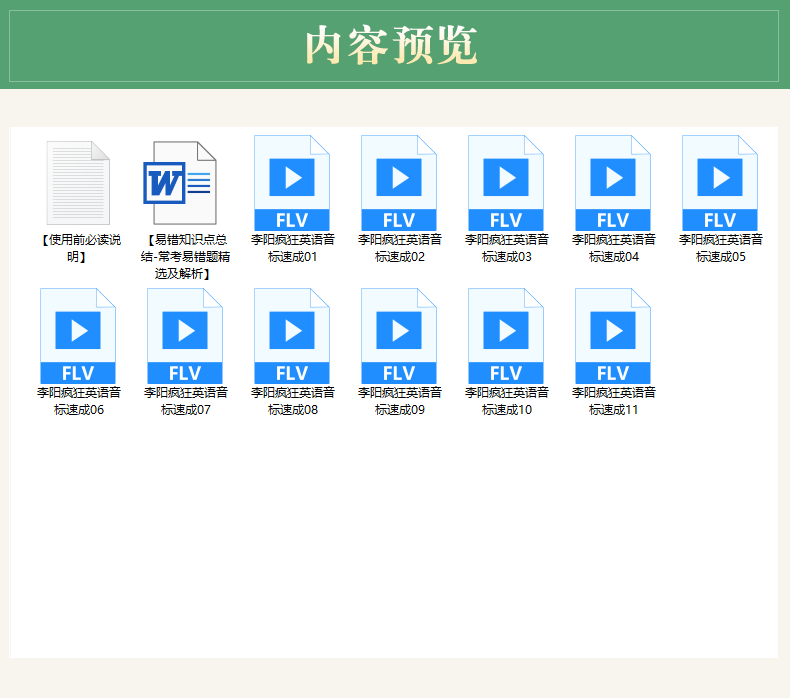
Task: Select FLV file icon 李阳疯狂英语音标速成07
Action: coord(185,336)
